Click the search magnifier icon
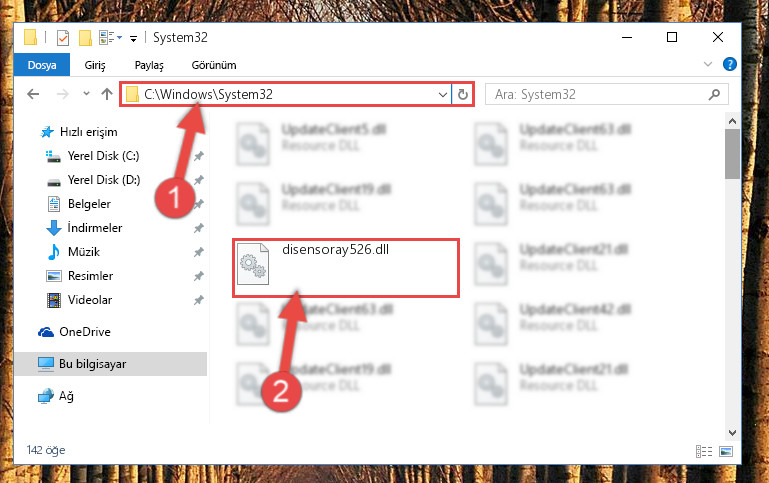This screenshot has height=483, width=769. pyautogui.click(x=715, y=94)
